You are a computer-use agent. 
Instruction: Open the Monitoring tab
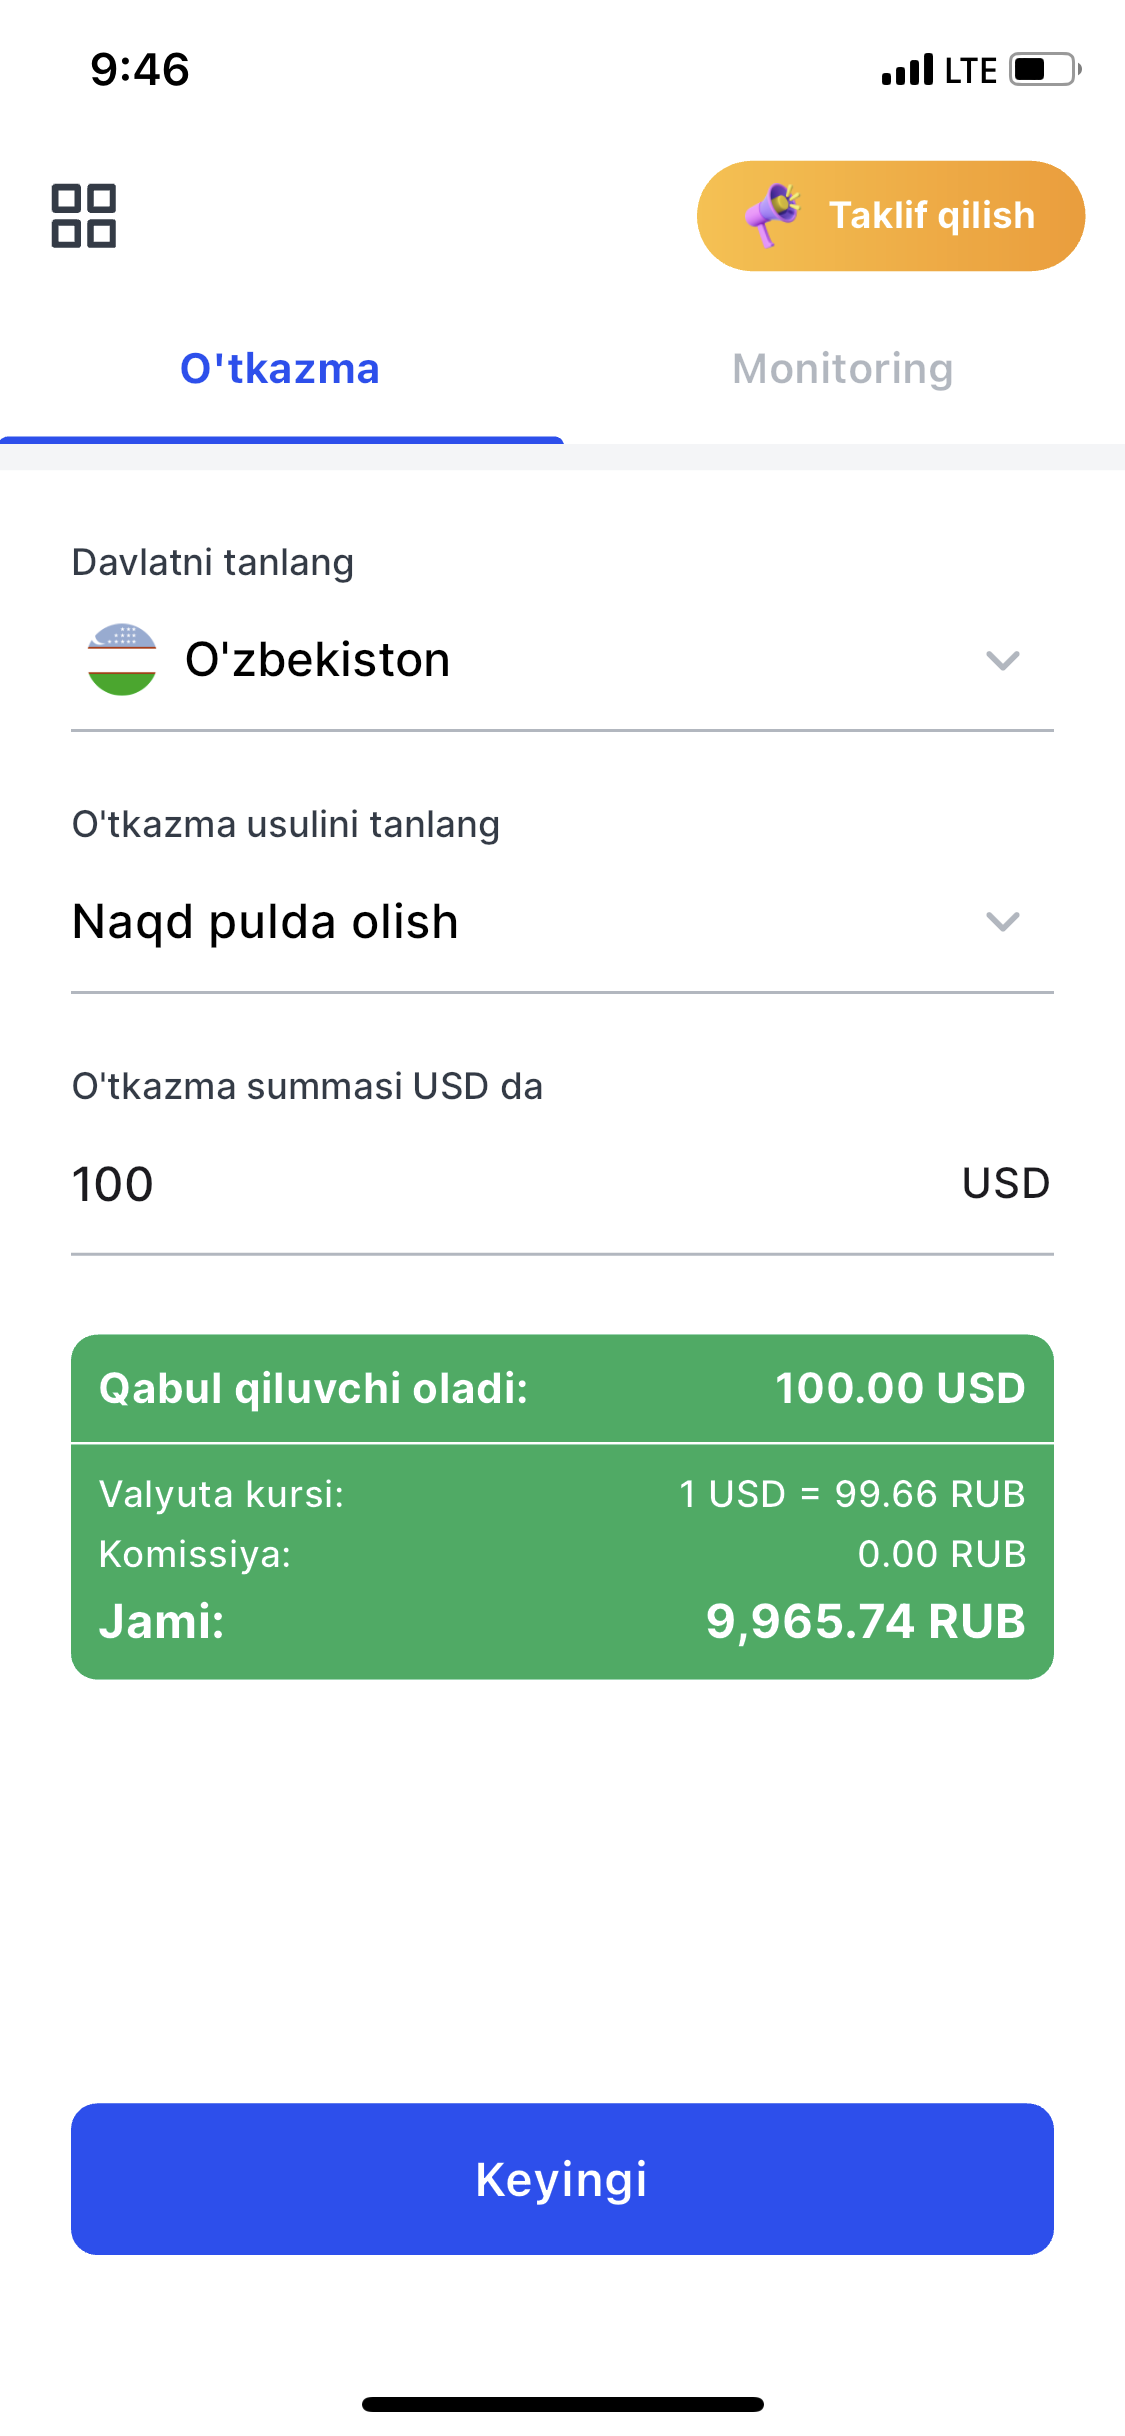pos(842,369)
